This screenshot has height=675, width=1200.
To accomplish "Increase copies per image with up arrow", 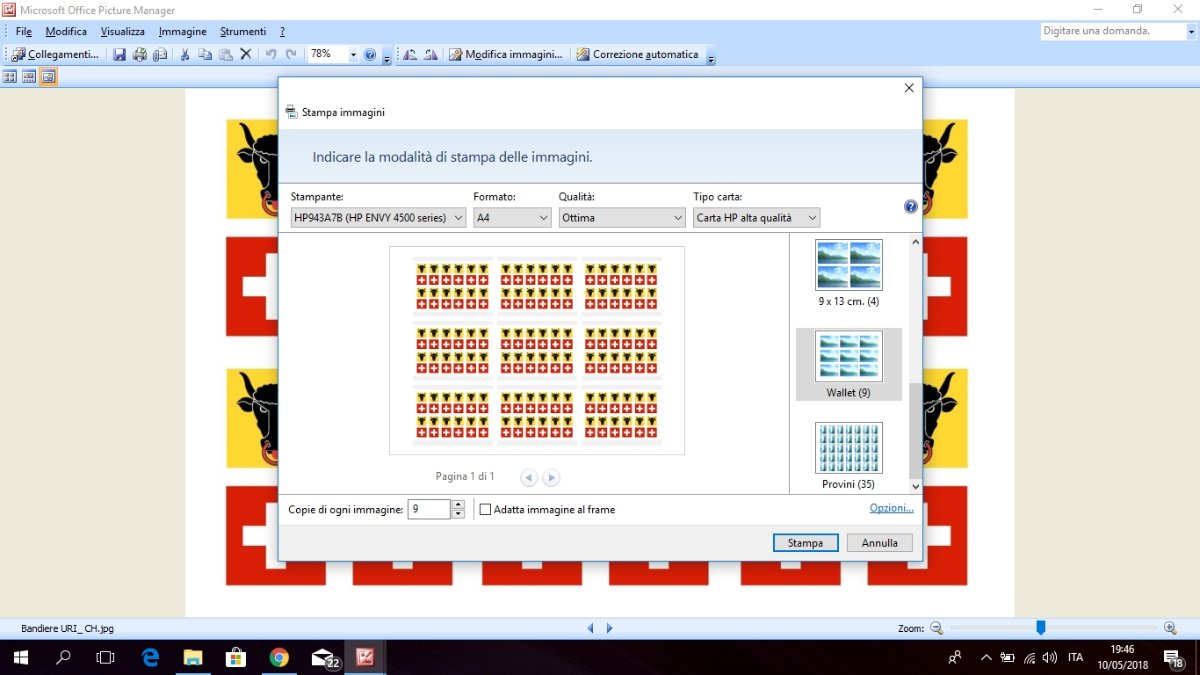I will [458, 505].
